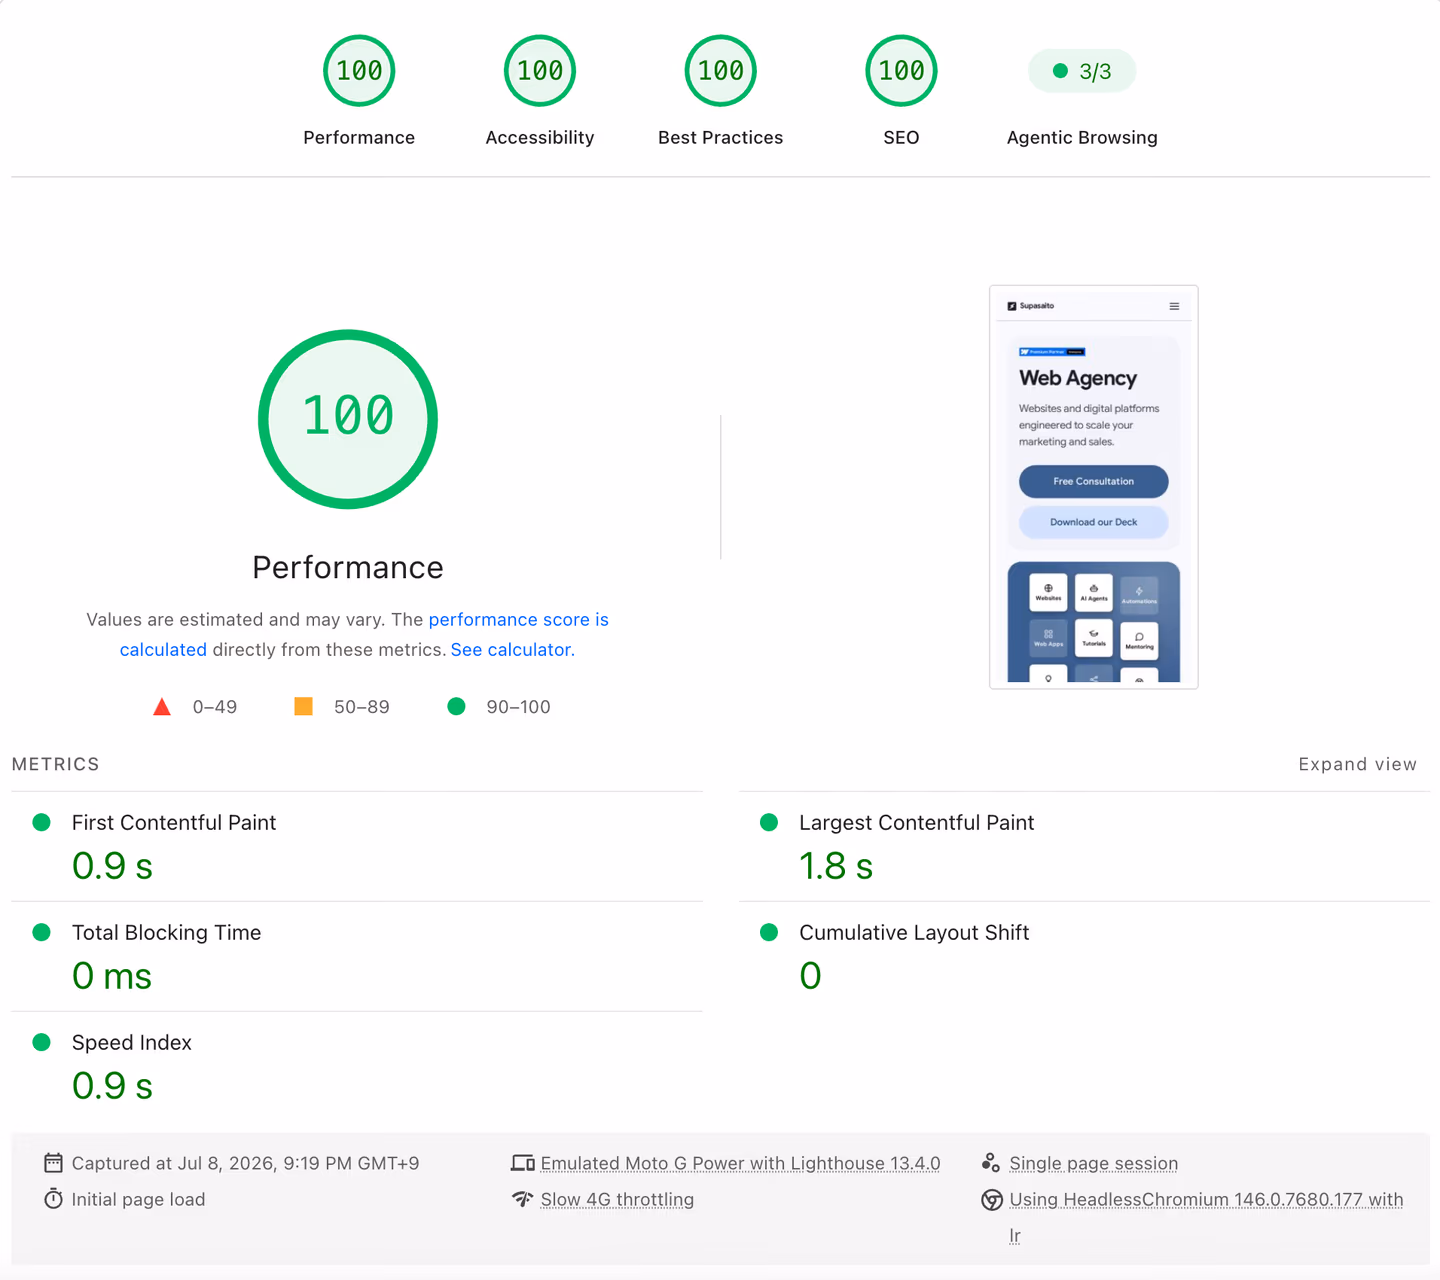Open Slow 4G throttling details
Viewport: 1440px width, 1280px height.
pos(617,1199)
